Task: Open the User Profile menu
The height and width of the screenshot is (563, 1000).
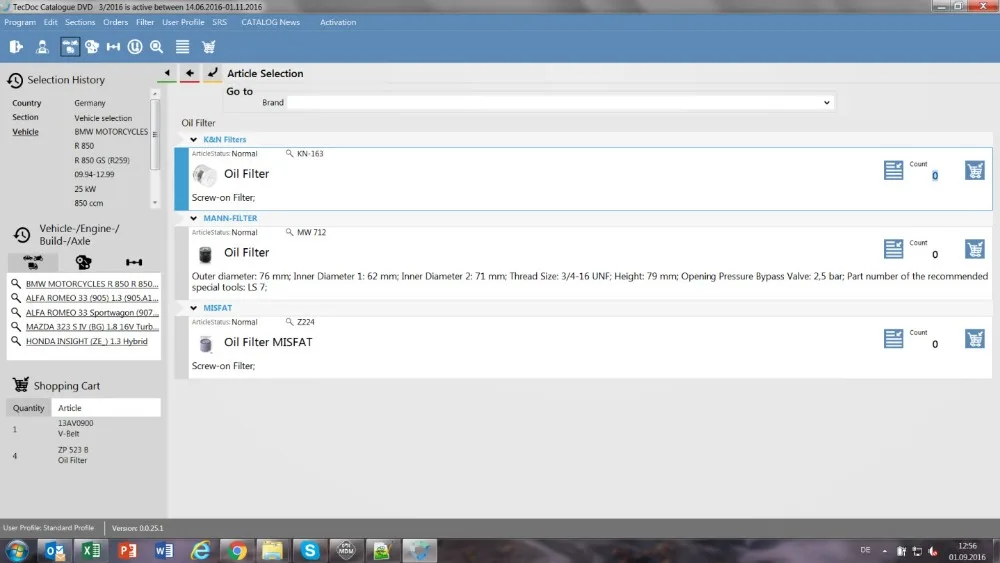Action: pyautogui.click(x=183, y=22)
